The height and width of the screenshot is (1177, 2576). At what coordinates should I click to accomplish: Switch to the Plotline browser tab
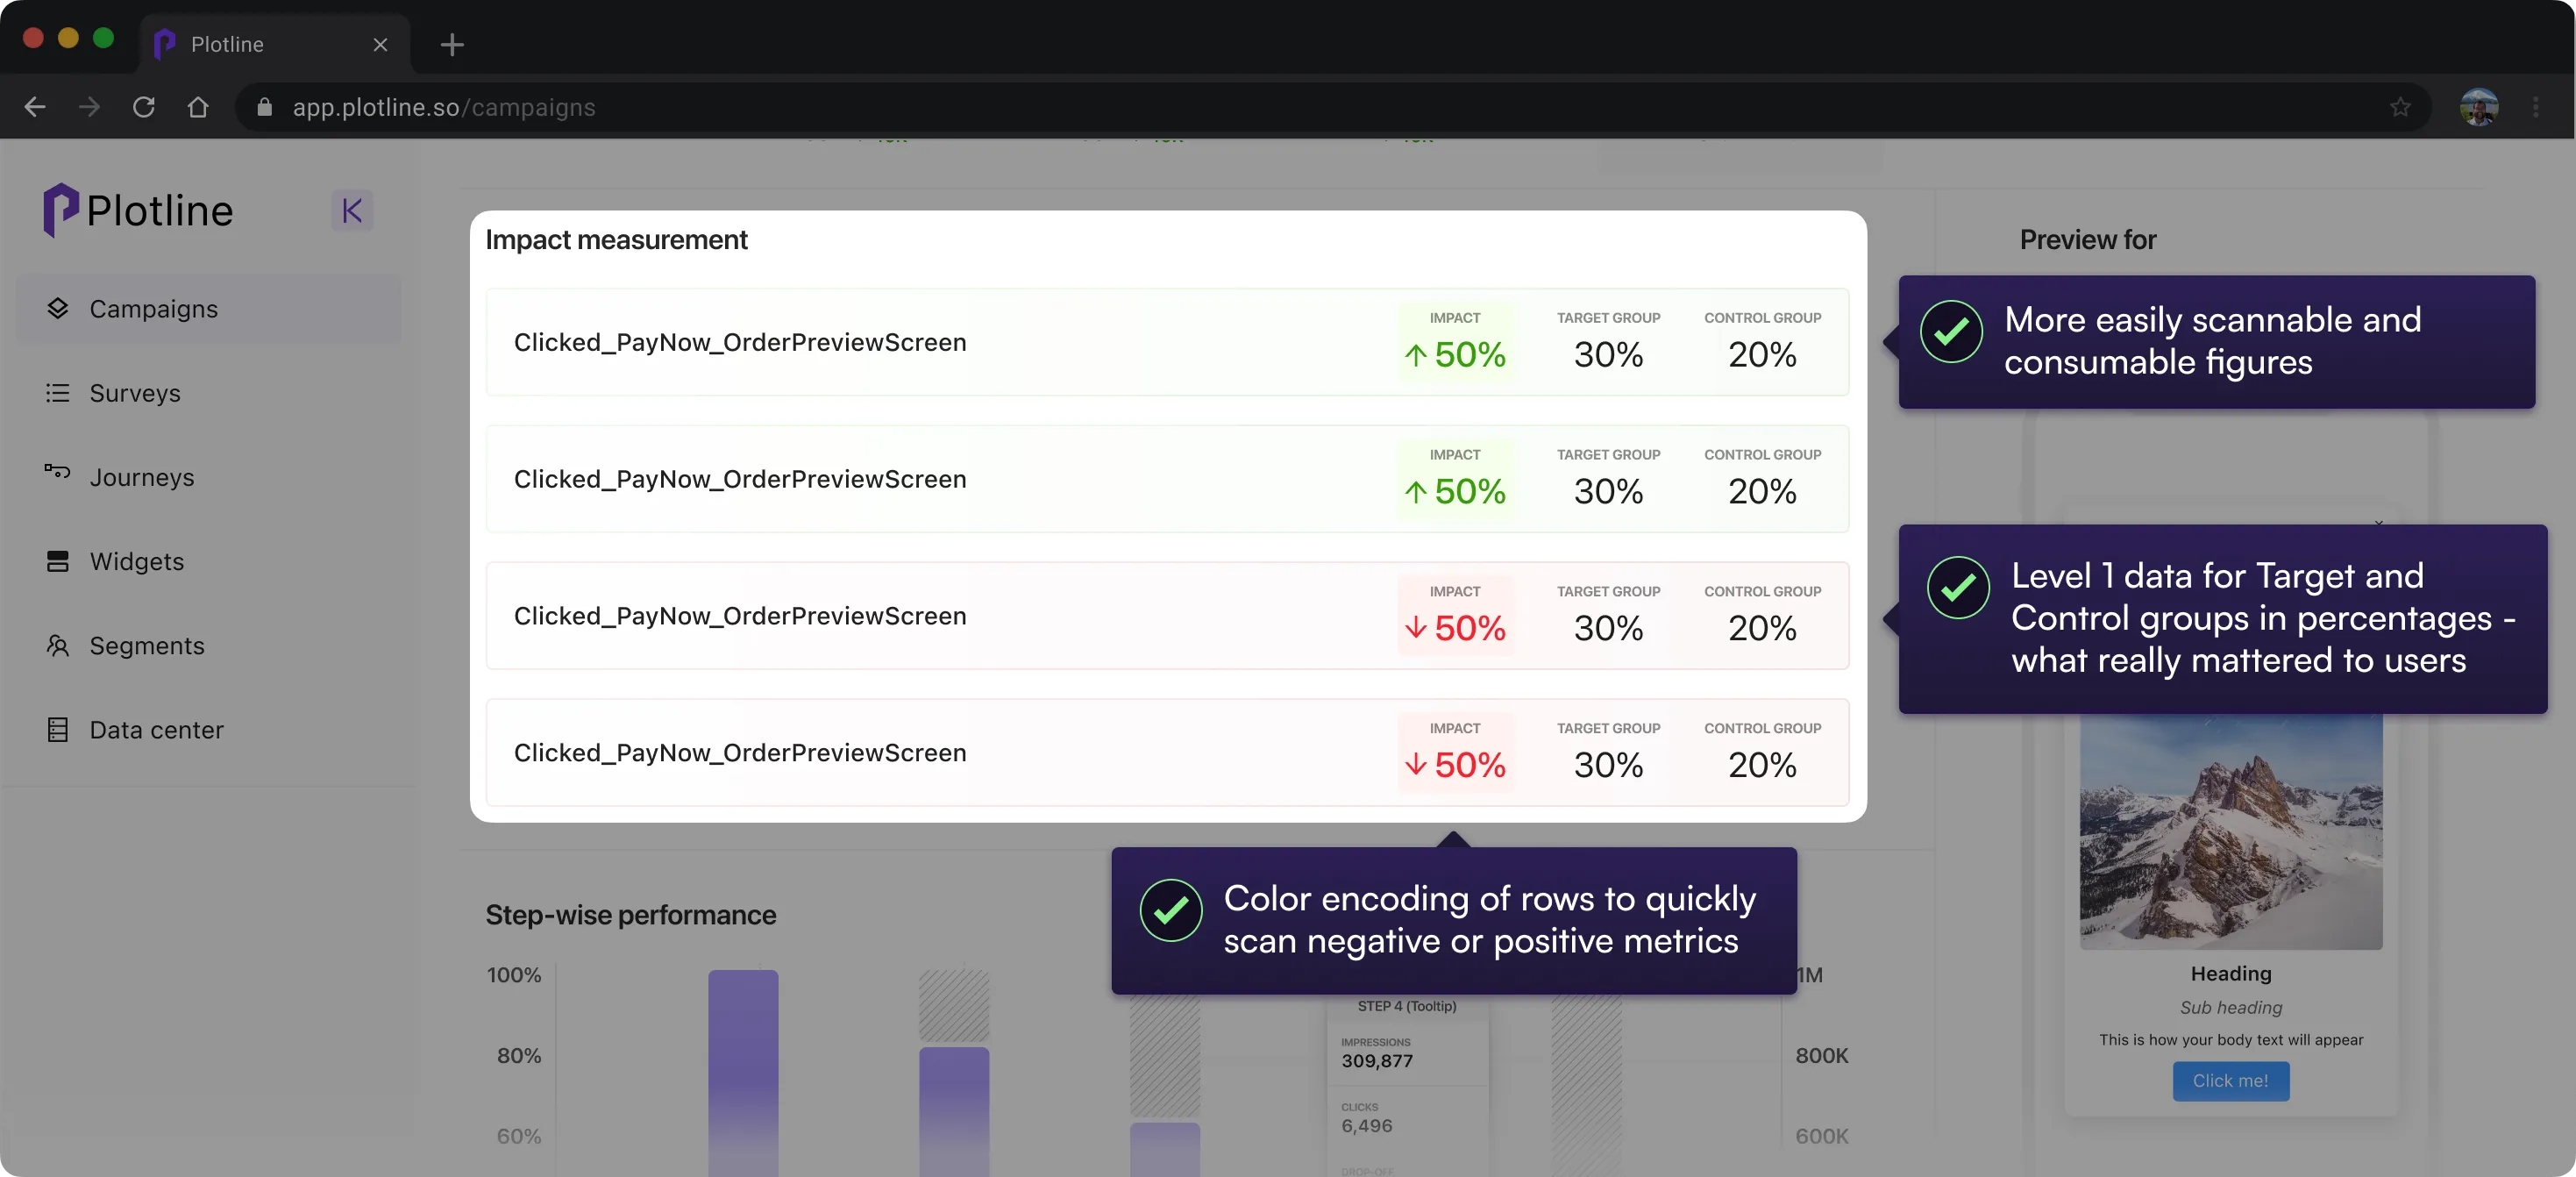[227, 44]
